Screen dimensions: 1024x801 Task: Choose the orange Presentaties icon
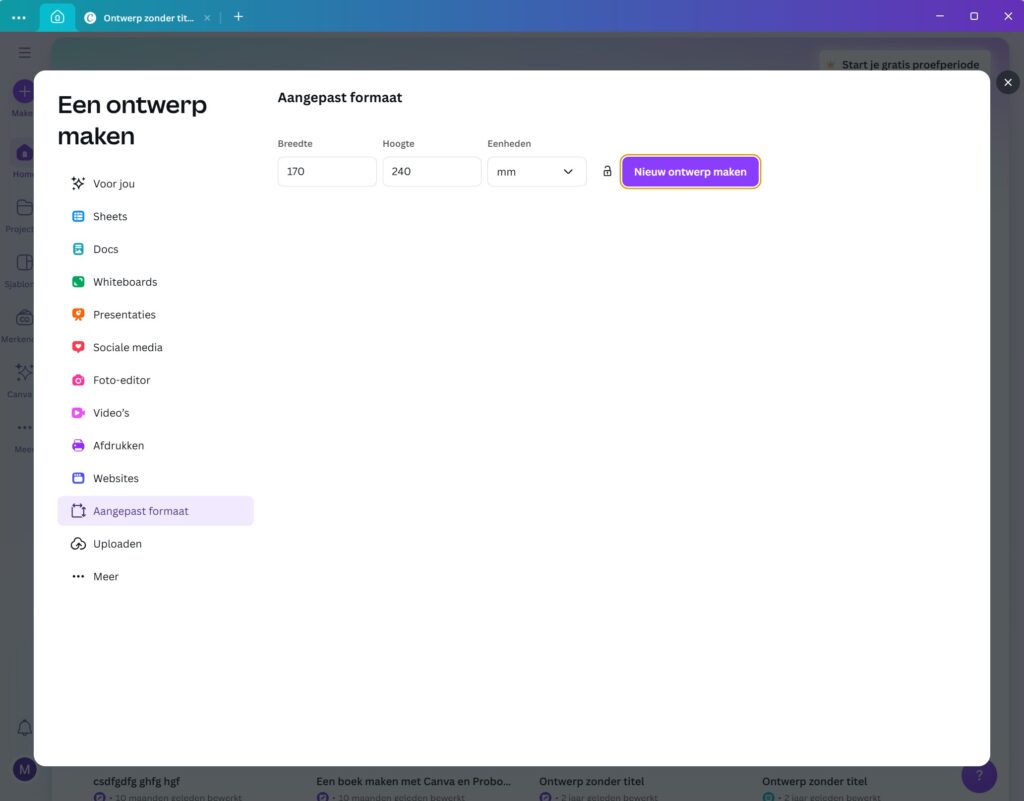point(78,315)
